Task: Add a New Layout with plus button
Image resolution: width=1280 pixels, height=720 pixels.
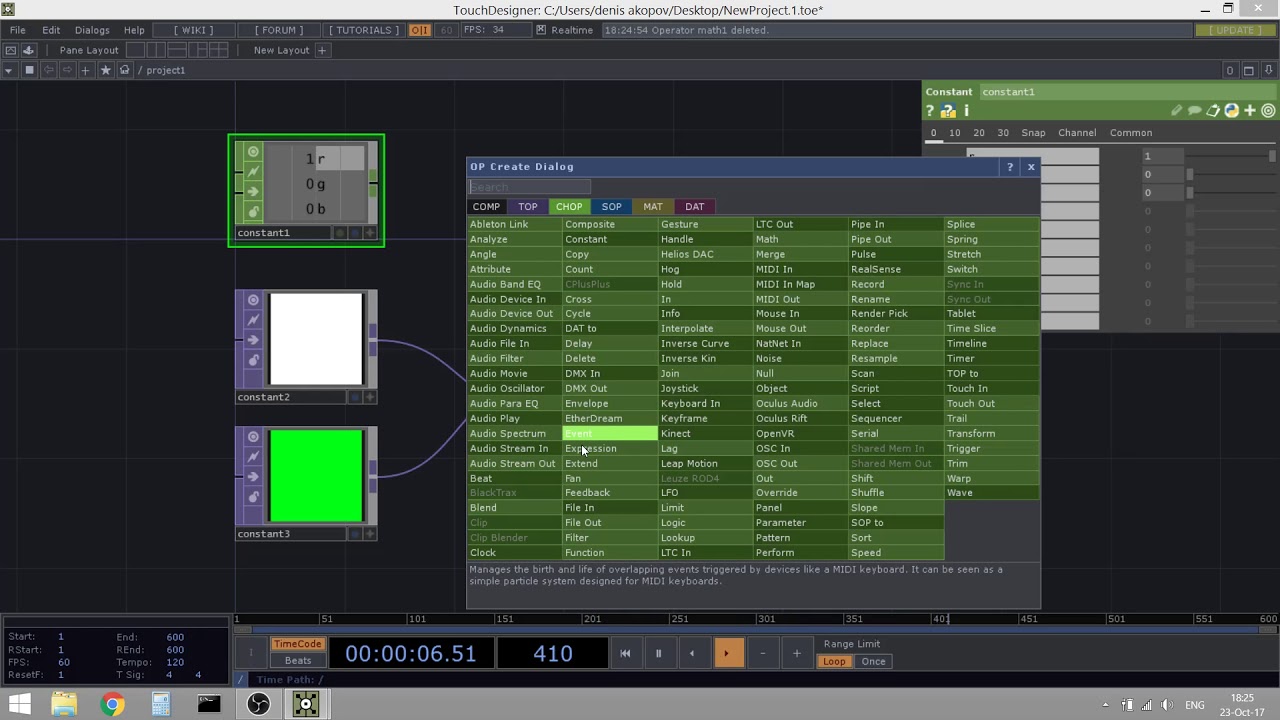Action: click(322, 50)
